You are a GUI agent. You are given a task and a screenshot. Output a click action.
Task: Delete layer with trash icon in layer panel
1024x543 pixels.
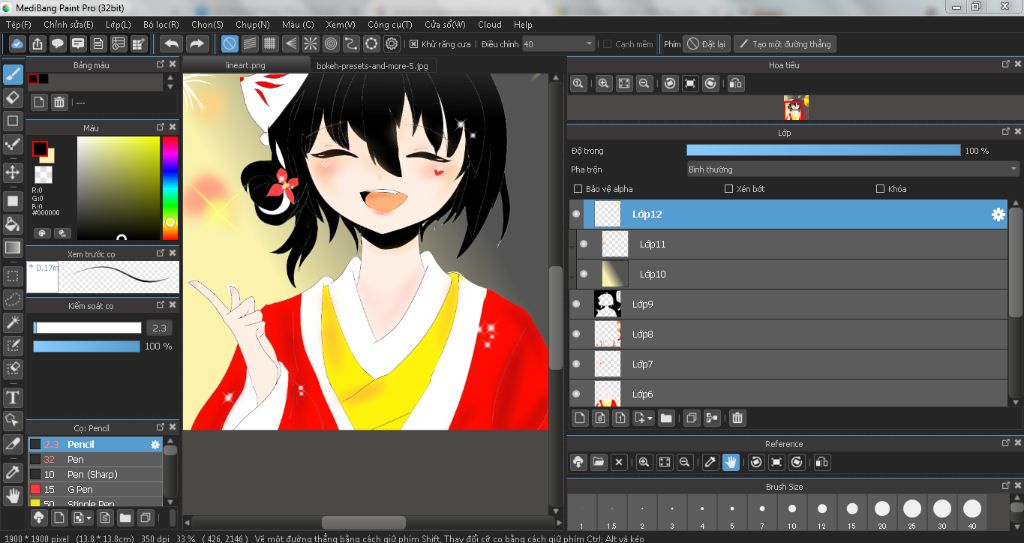click(737, 418)
